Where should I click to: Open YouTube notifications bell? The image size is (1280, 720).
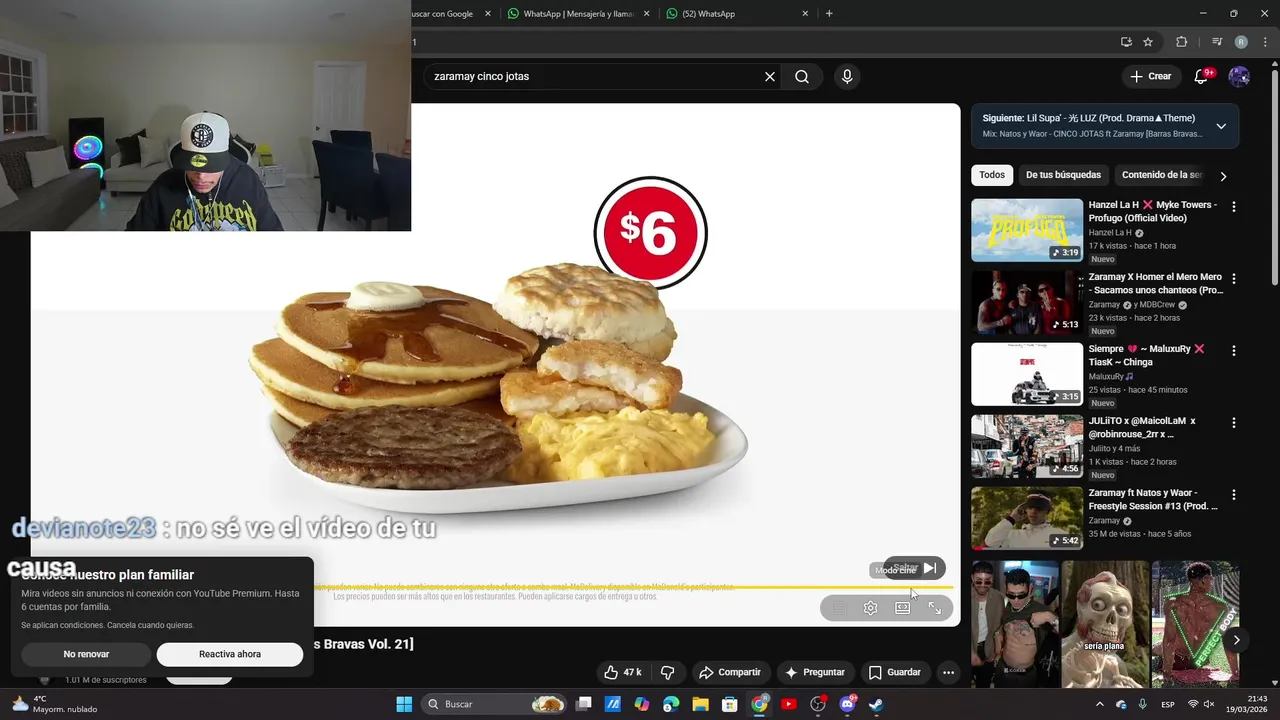(1202, 76)
